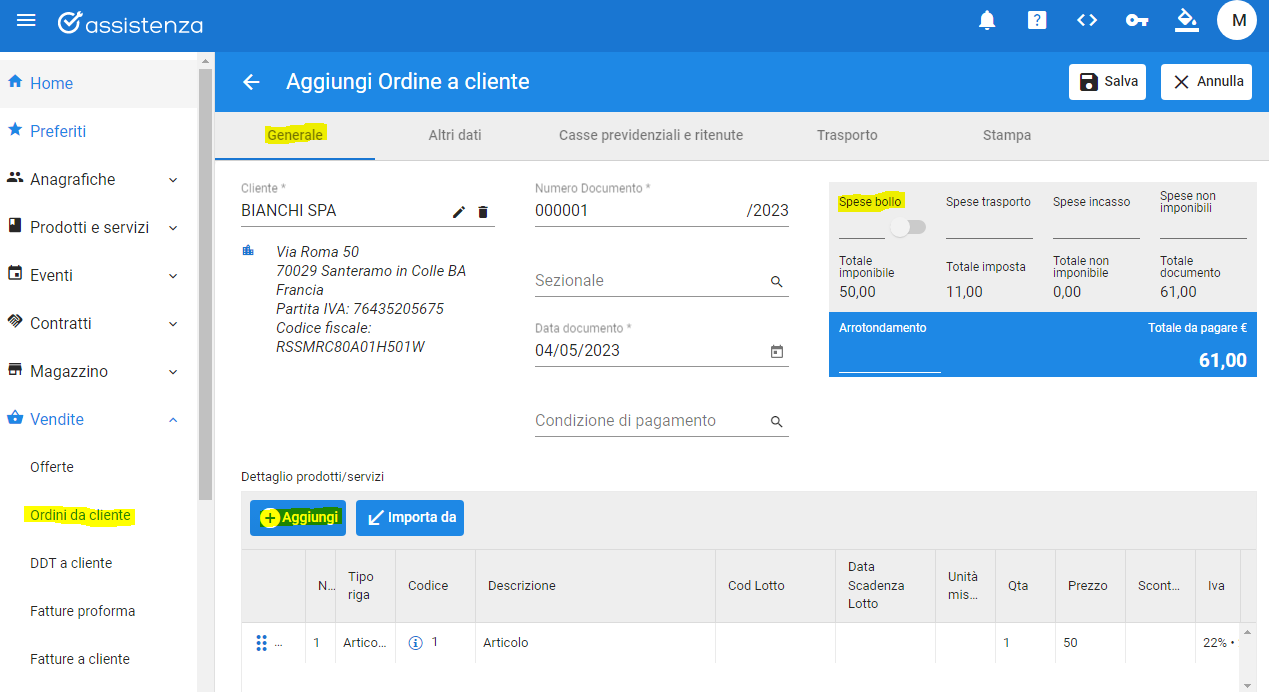Click the info icon beside Codice 1
The image size is (1269, 692).
(416, 643)
